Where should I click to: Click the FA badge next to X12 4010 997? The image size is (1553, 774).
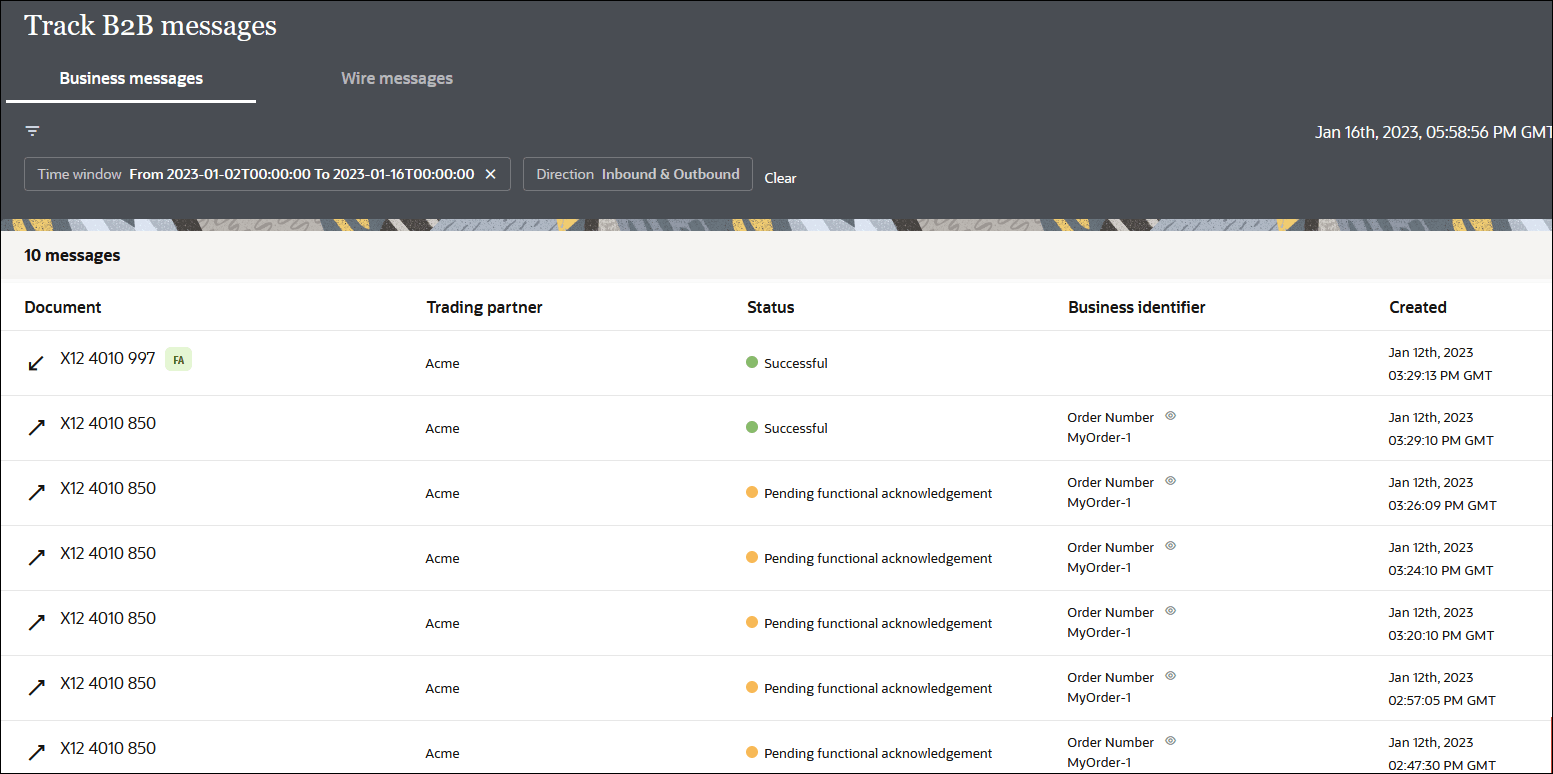(x=178, y=360)
